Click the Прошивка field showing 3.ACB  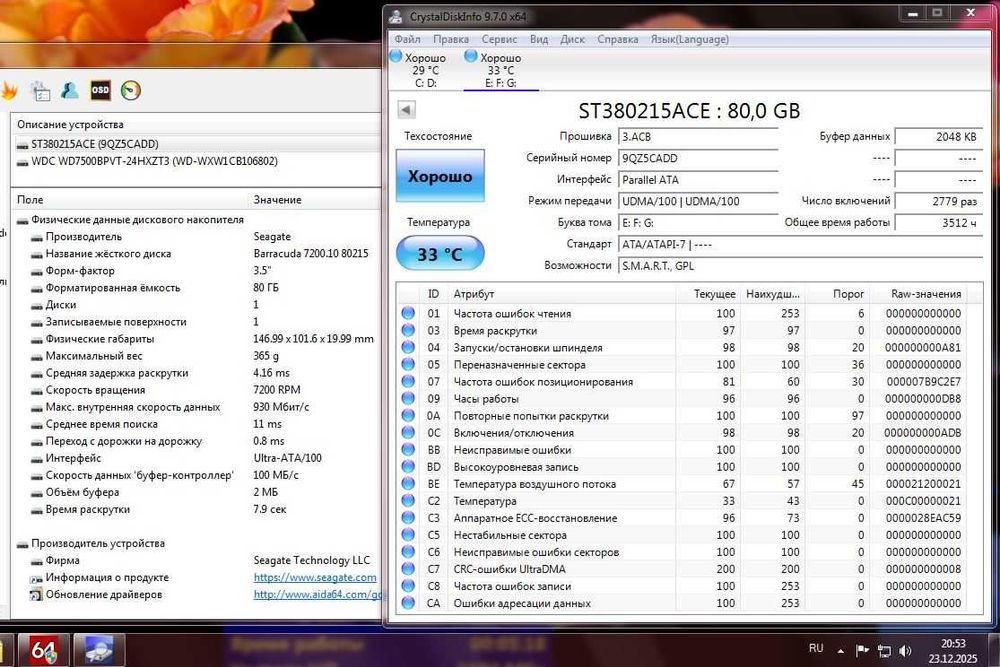click(698, 136)
